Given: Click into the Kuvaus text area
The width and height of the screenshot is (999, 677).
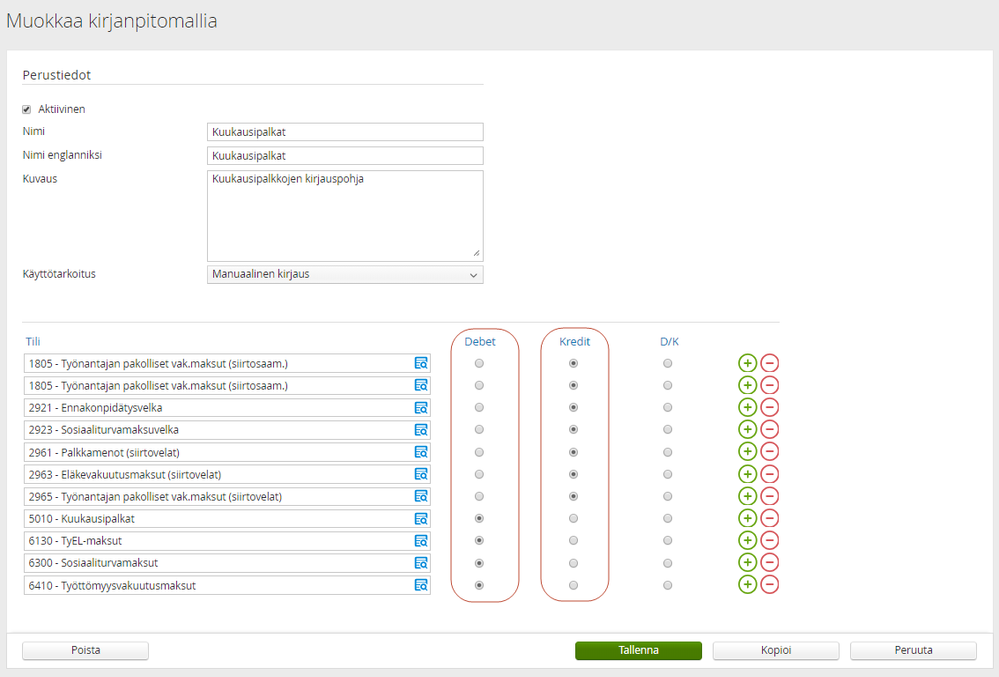Looking at the screenshot, I should [x=345, y=216].
